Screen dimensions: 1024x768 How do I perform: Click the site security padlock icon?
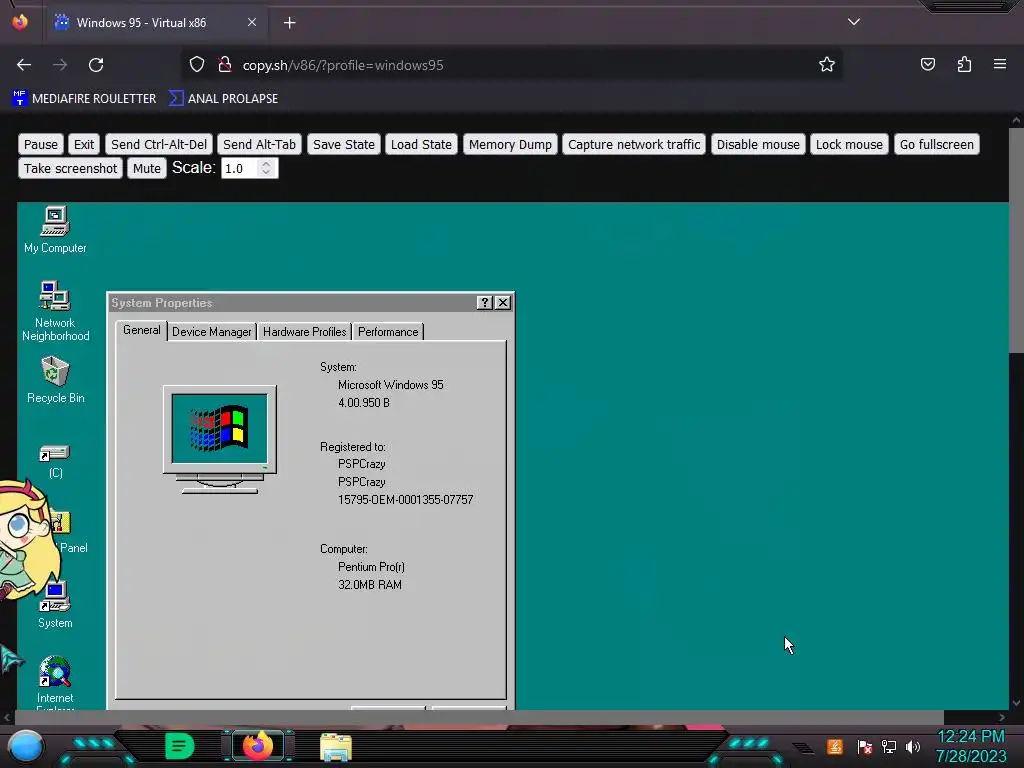click(225, 65)
